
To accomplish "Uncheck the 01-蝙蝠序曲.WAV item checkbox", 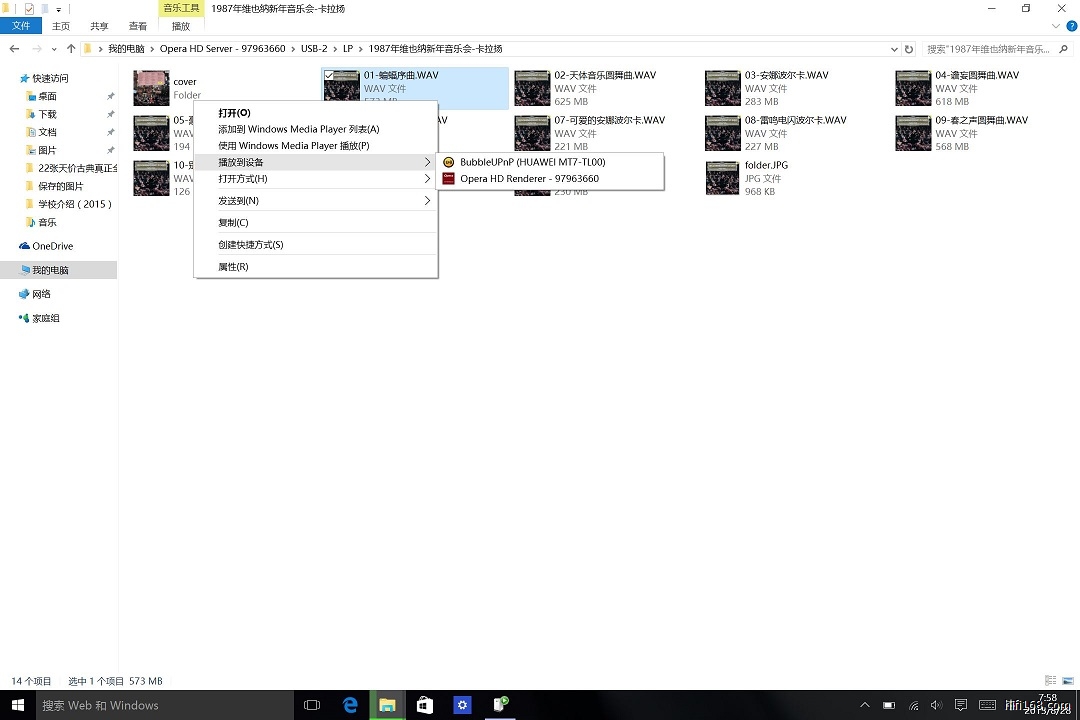I will point(329,75).
